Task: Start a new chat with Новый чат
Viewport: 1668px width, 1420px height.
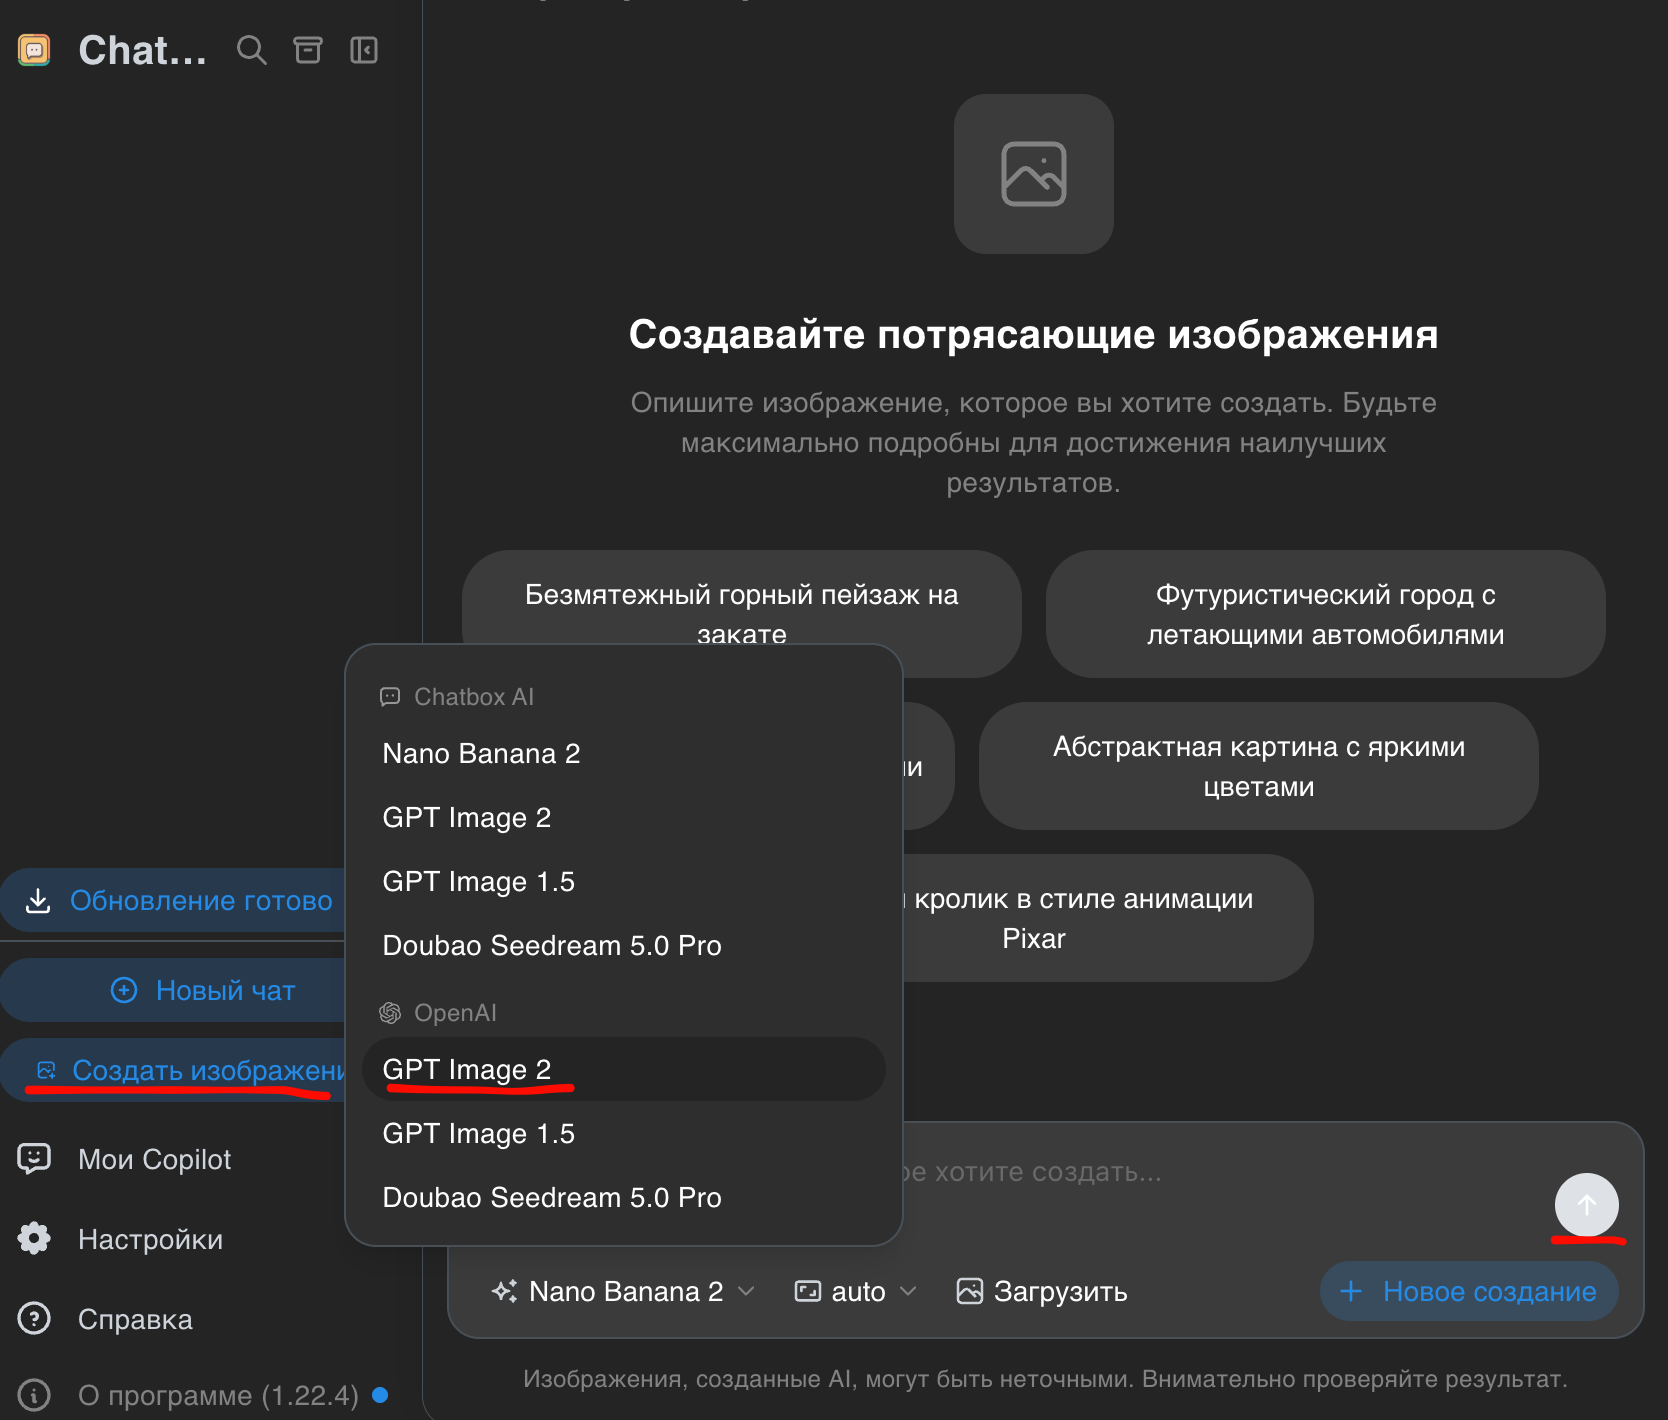Action: point(174,990)
